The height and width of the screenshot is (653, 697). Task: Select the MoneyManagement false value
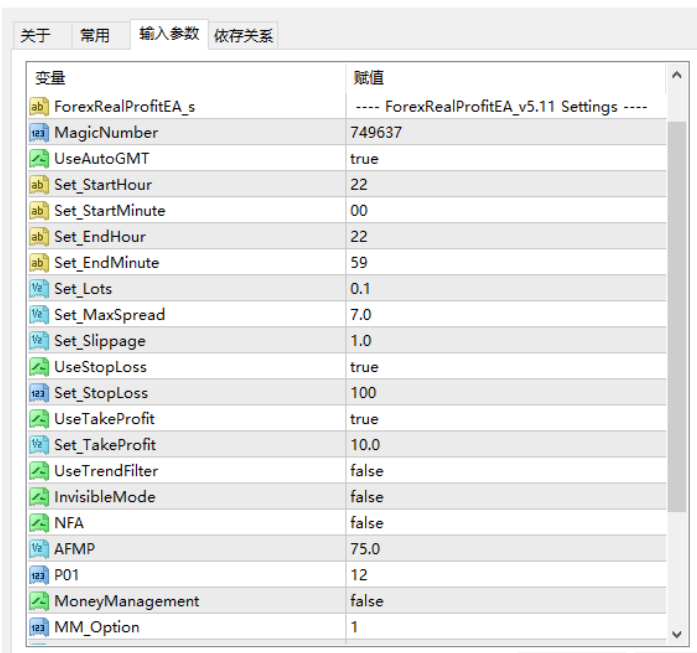click(367, 601)
